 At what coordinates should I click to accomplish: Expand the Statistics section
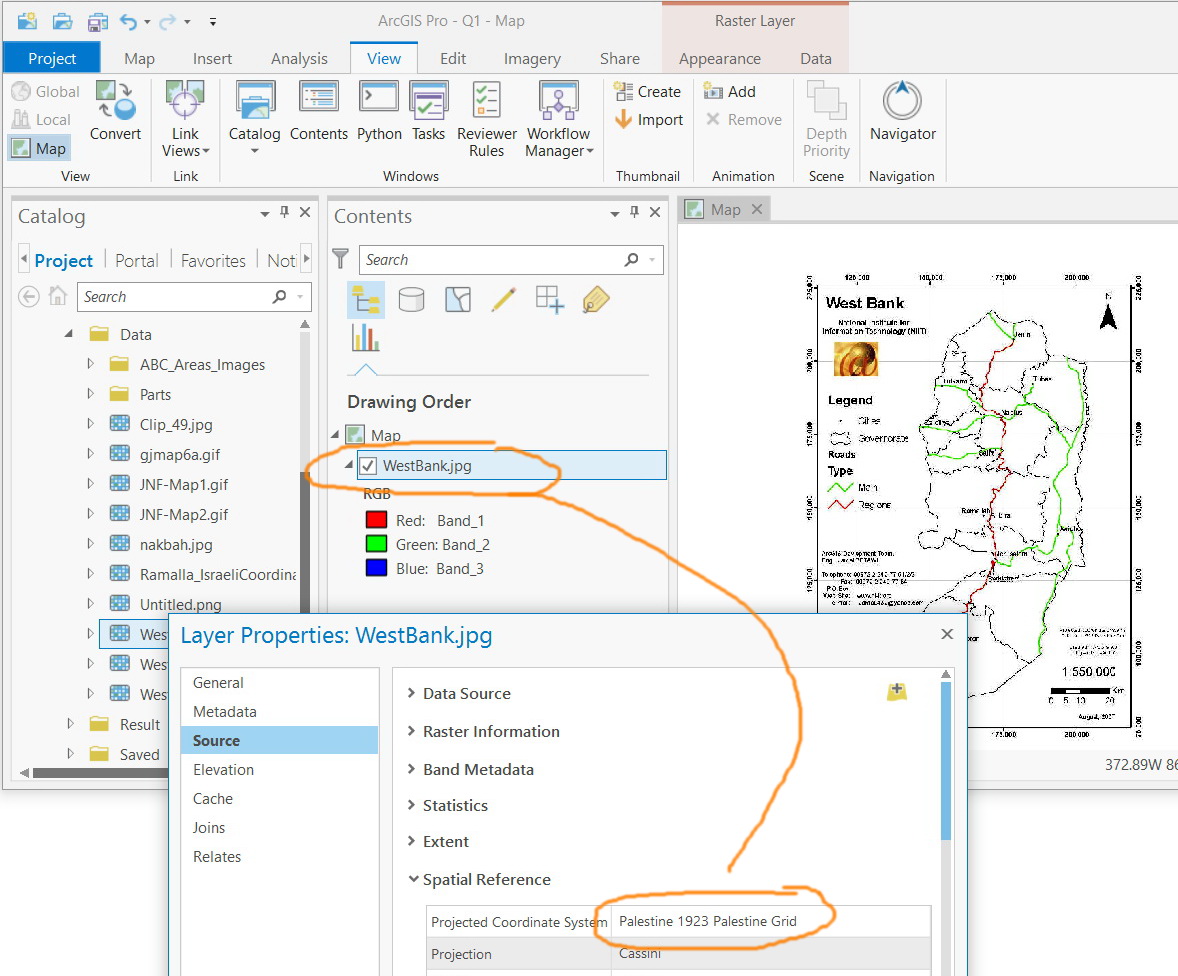(412, 805)
